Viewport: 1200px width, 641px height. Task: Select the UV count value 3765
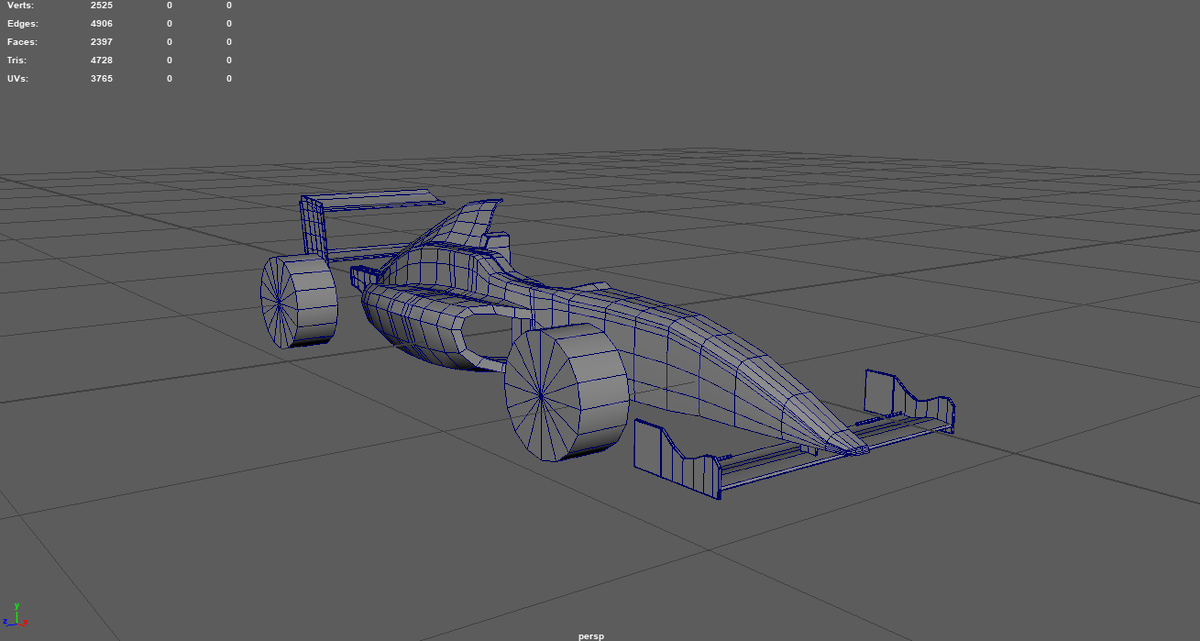click(x=101, y=78)
